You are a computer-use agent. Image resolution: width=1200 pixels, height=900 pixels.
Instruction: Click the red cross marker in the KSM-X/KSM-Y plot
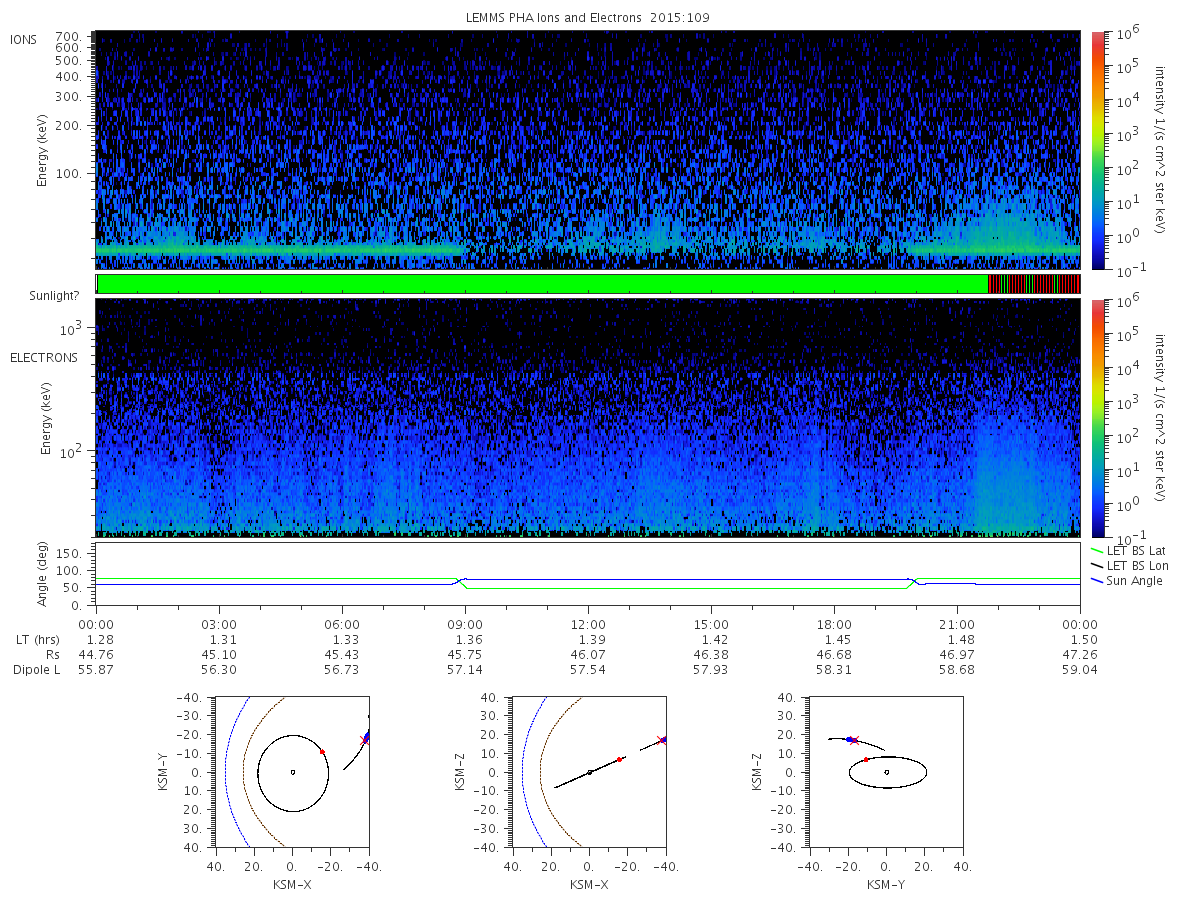[365, 740]
